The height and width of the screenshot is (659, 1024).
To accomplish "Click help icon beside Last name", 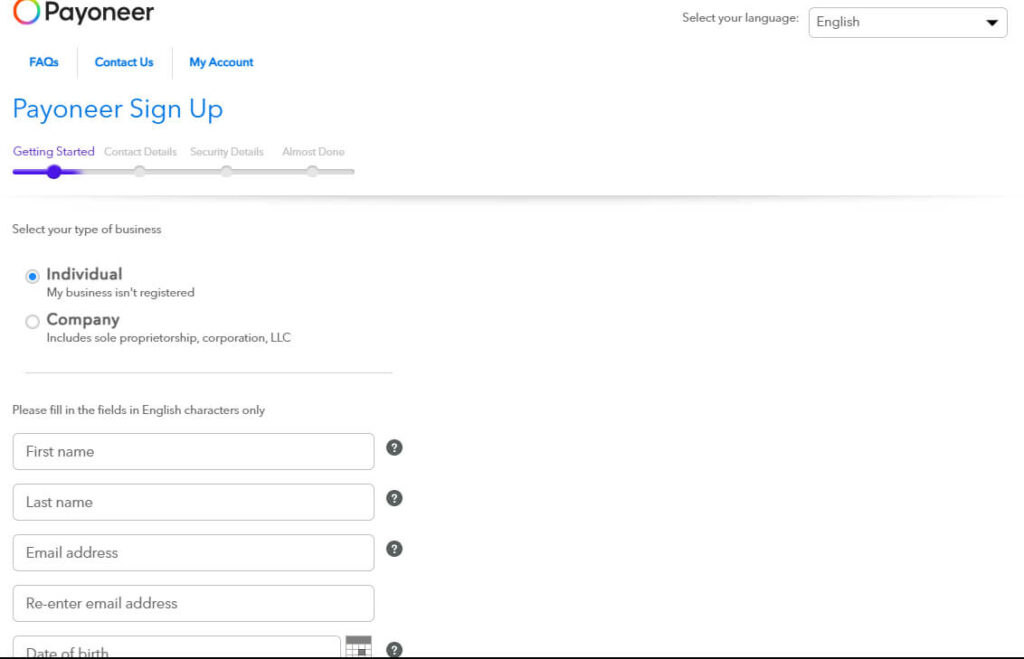I will 394,498.
